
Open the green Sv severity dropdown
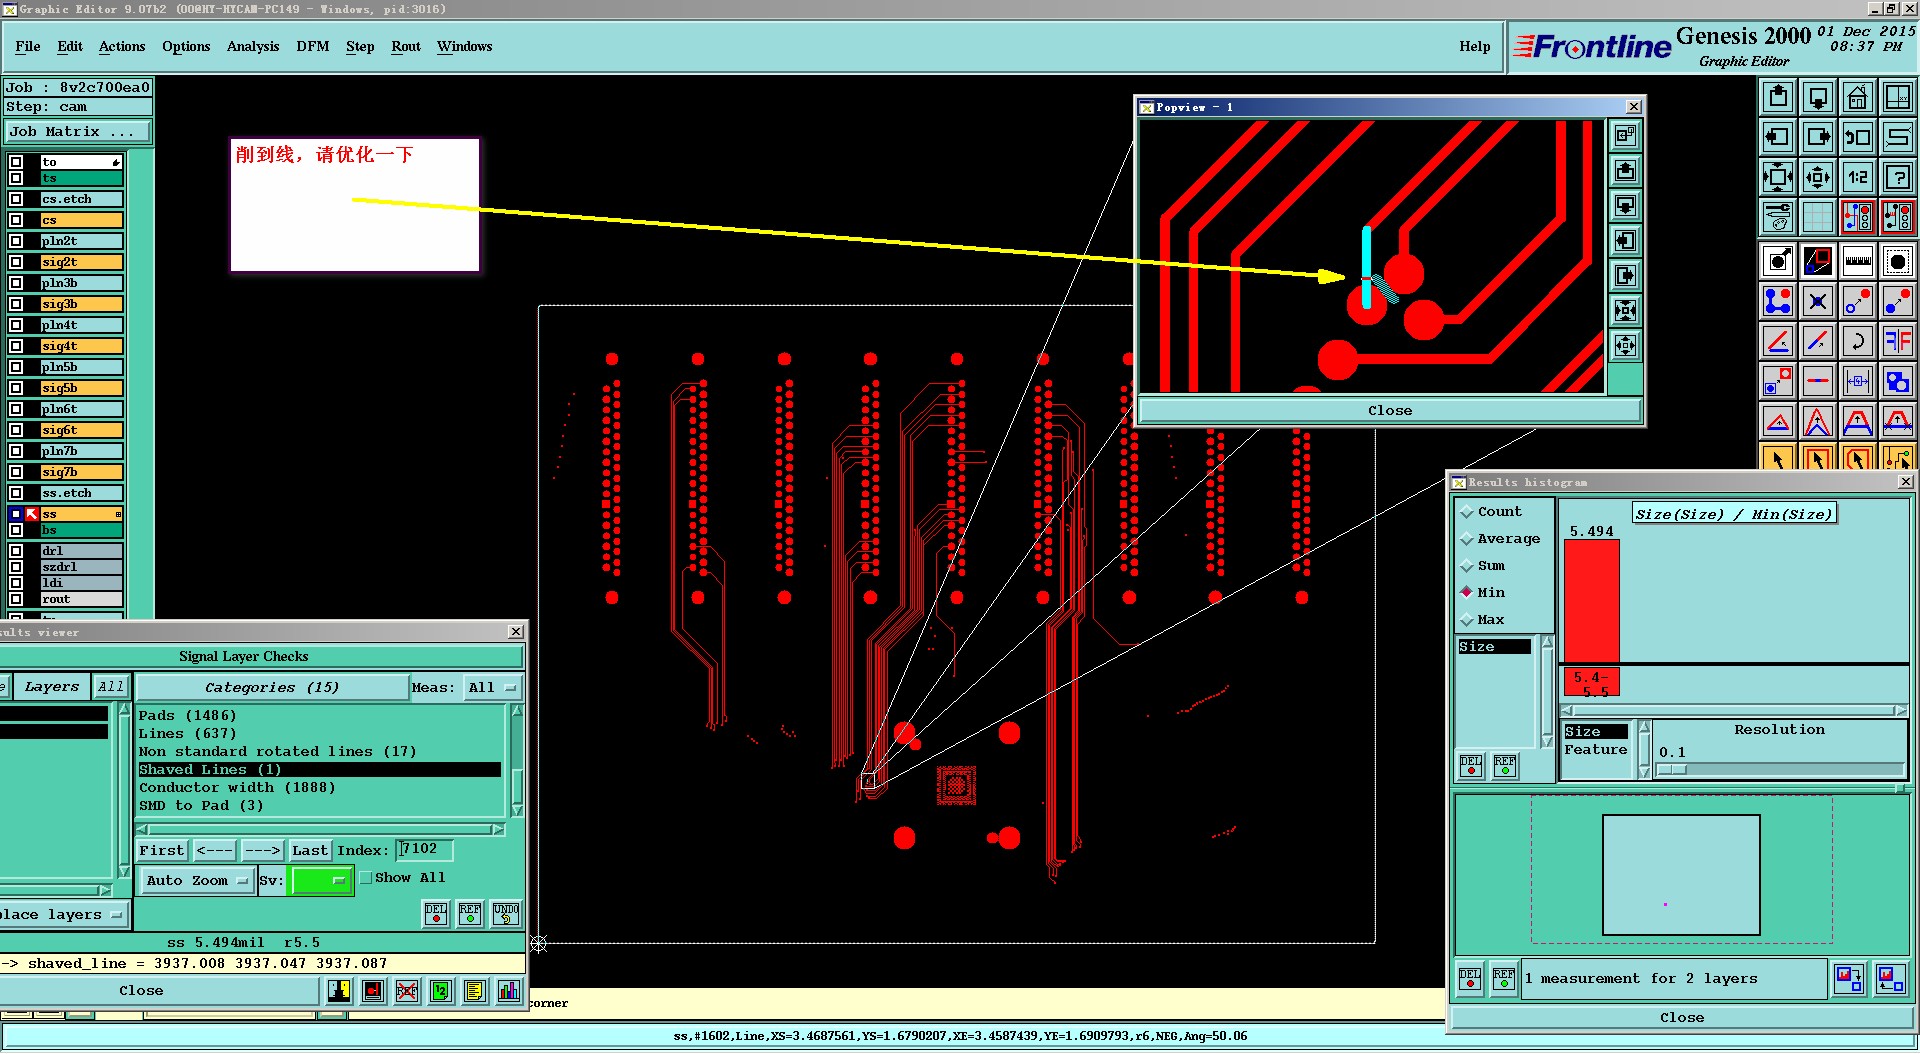click(x=320, y=880)
